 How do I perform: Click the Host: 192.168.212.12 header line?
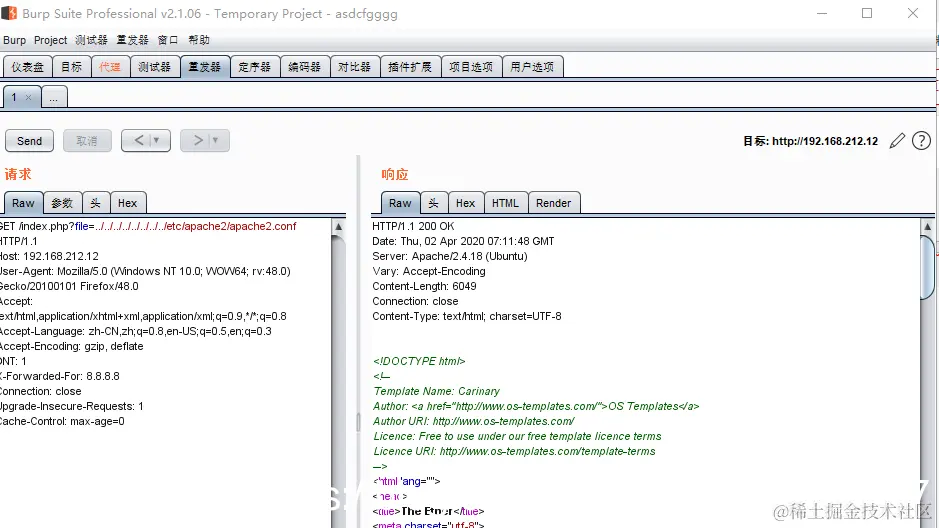click(49, 256)
